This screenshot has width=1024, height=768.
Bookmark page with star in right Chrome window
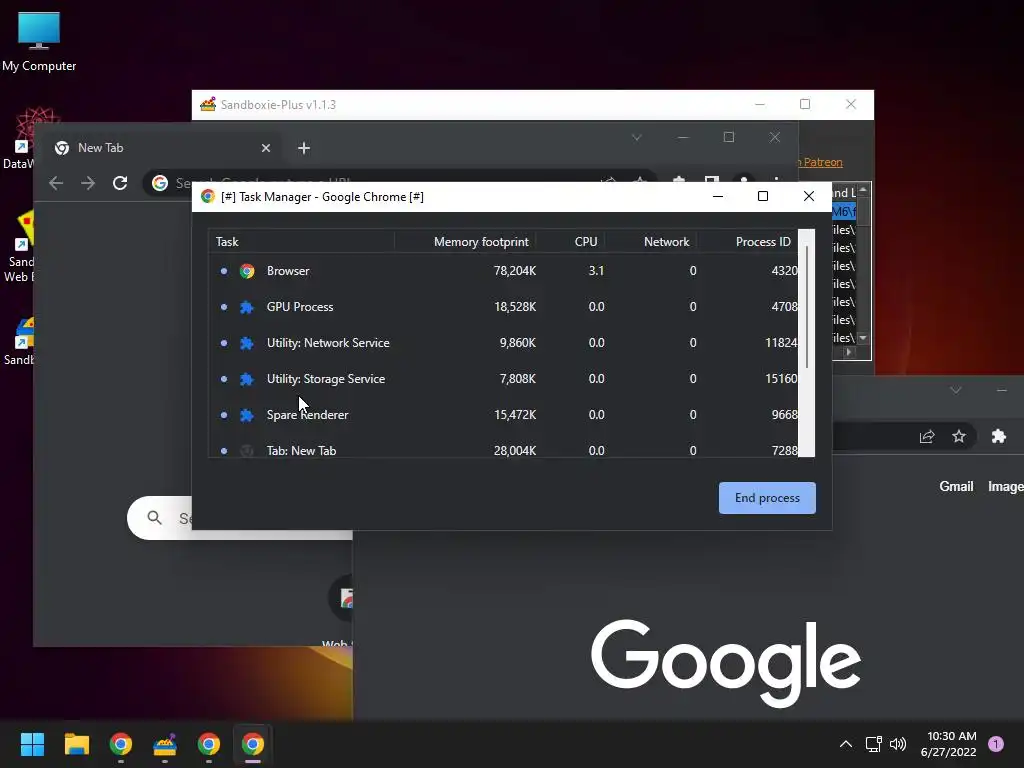point(959,436)
